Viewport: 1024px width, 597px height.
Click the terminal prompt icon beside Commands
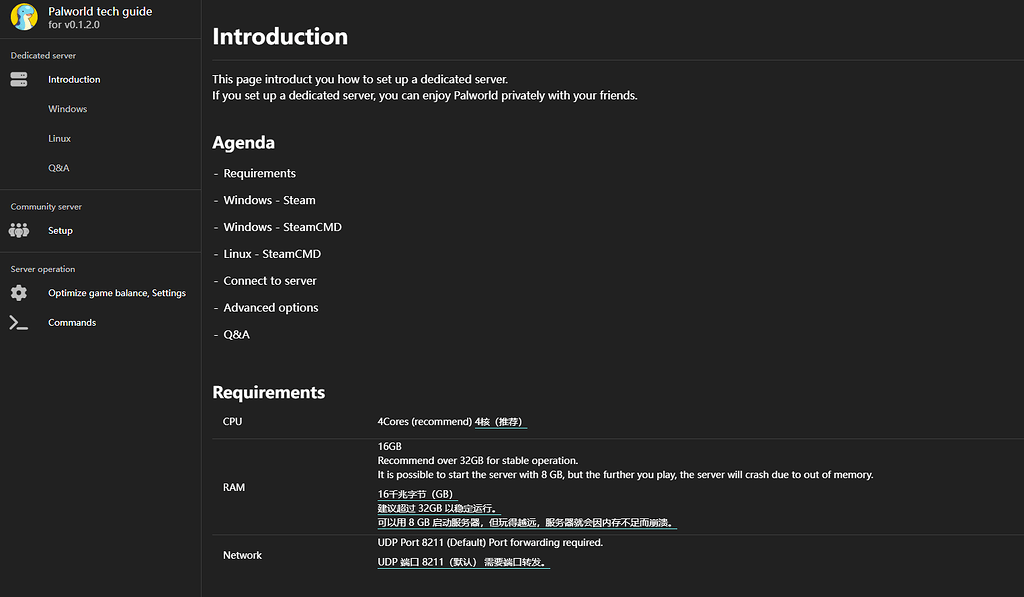[x=19, y=322]
